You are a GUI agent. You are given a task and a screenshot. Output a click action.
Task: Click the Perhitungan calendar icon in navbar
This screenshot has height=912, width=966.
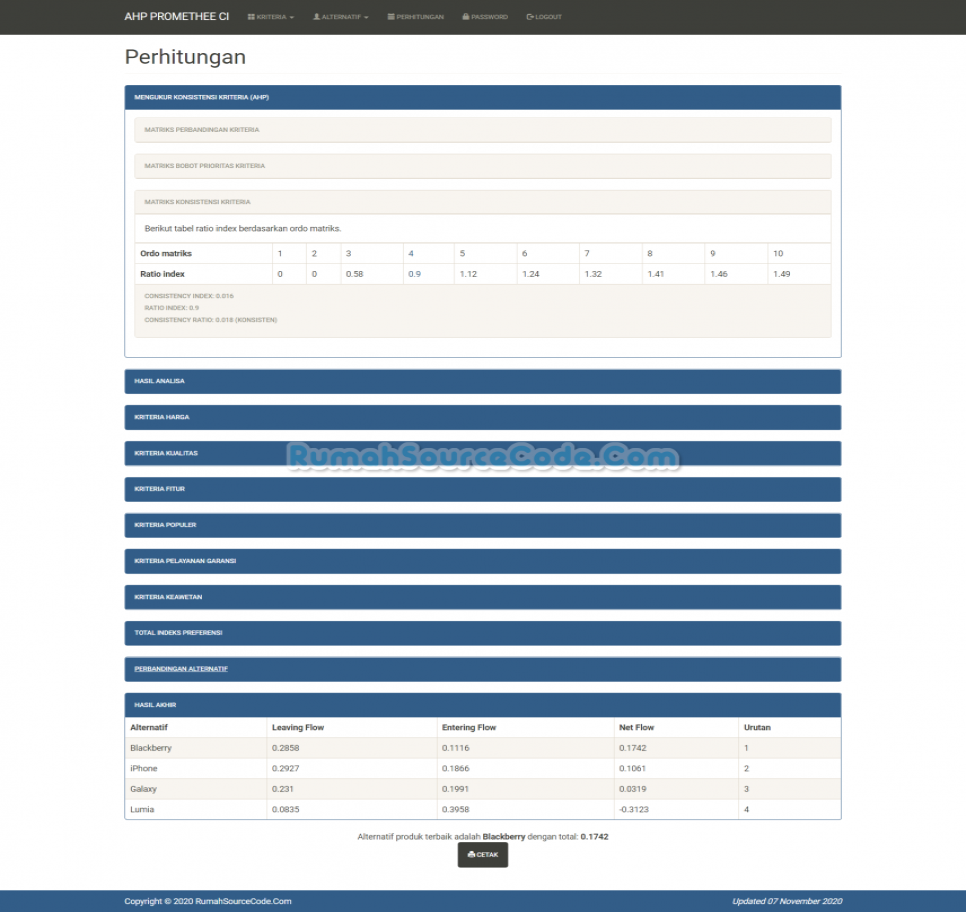tap(391, 17)
